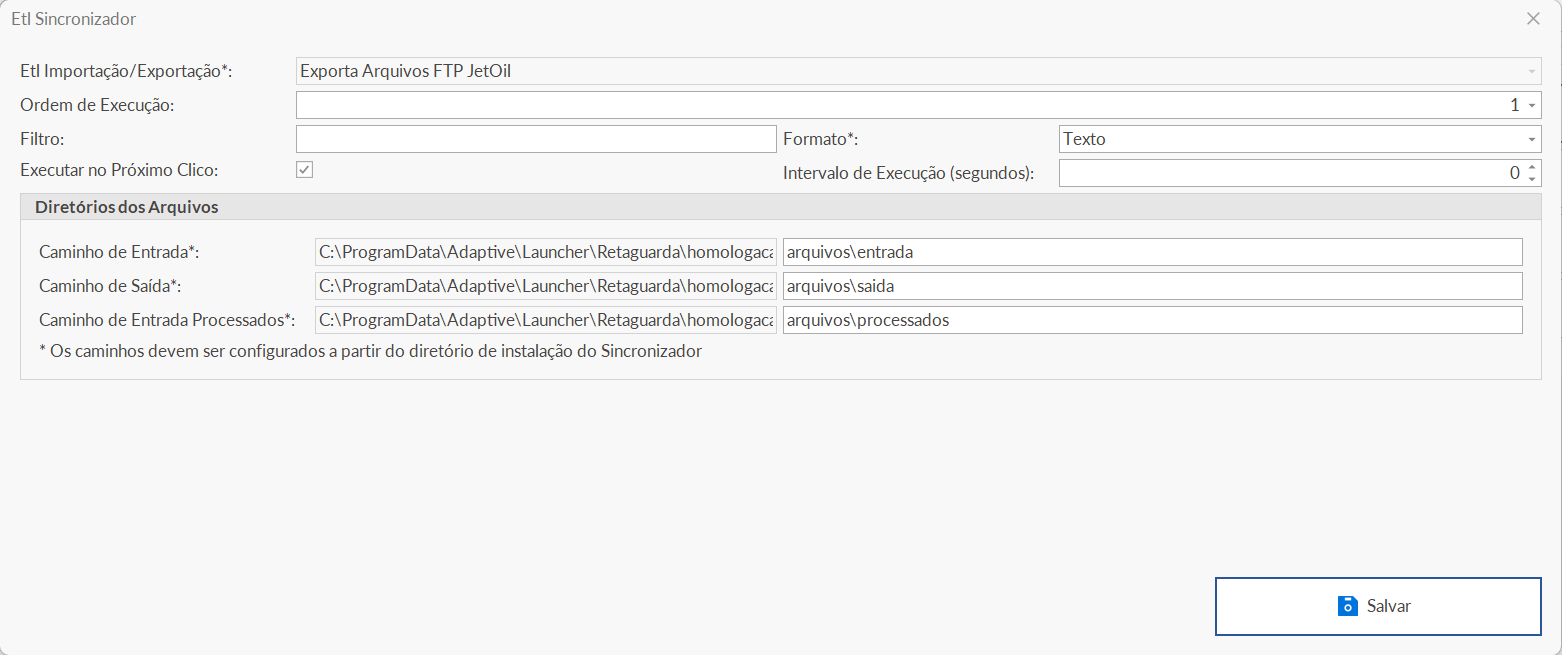This screenshot has height=655, width=1562.
Task: Close the Etl Sincronizador window
Action: pyautogui.click(x=1532, y=18)
